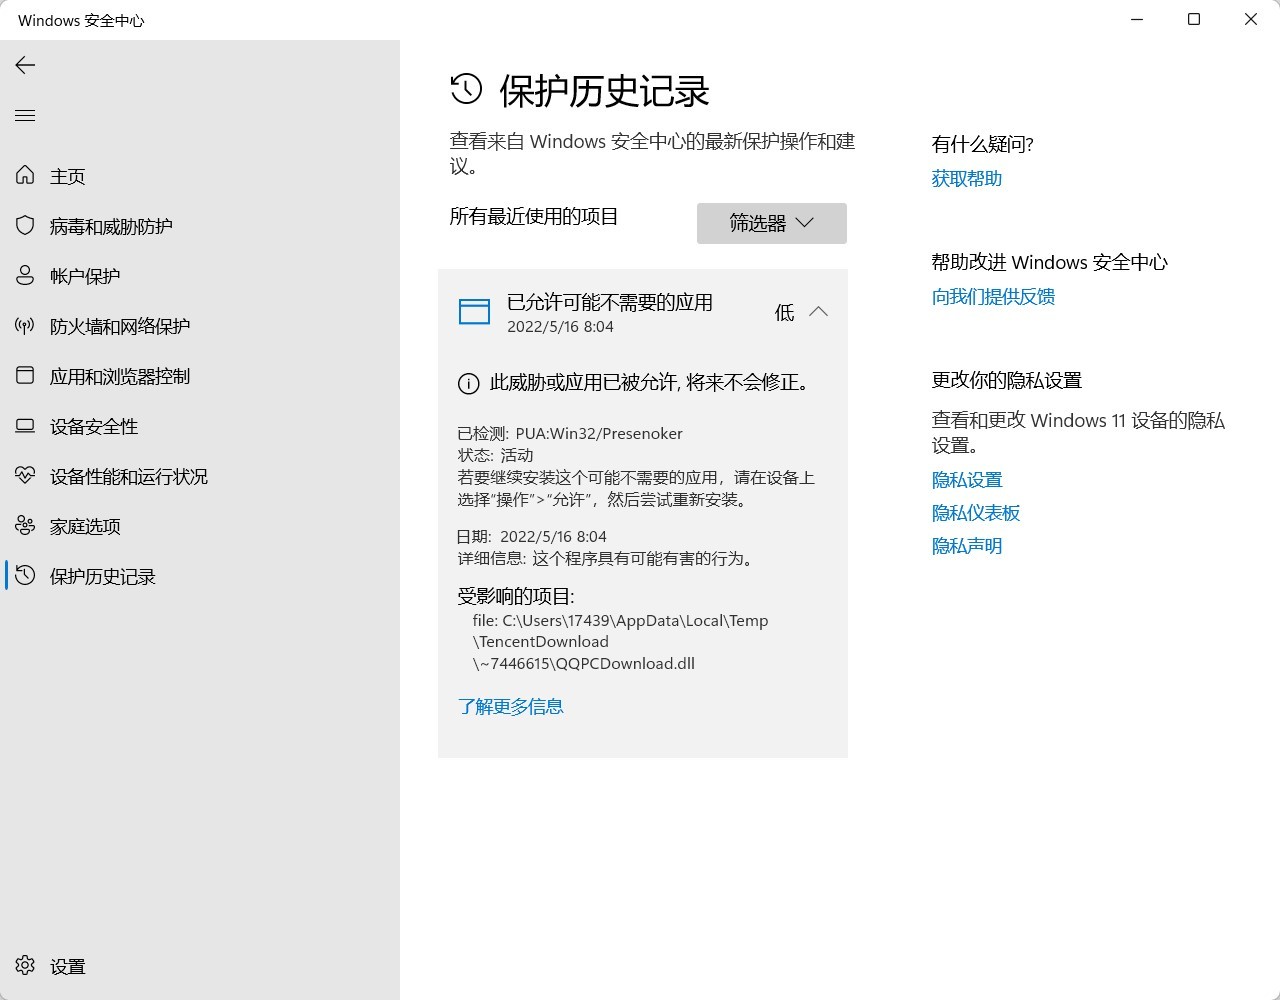This screenshot has width=1280, height=1000.
Task: Click the laptop icon for 设备安全性
Action: [x=25, y=426]
